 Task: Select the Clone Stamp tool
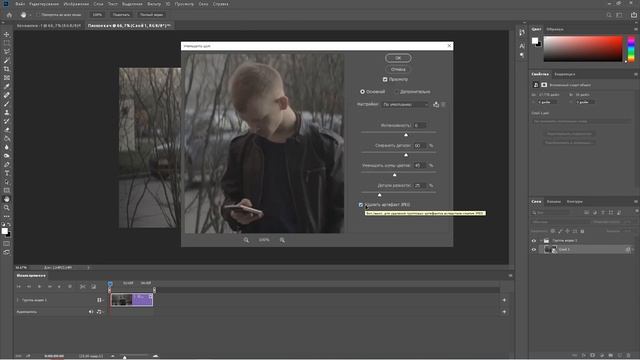point(7,112)
